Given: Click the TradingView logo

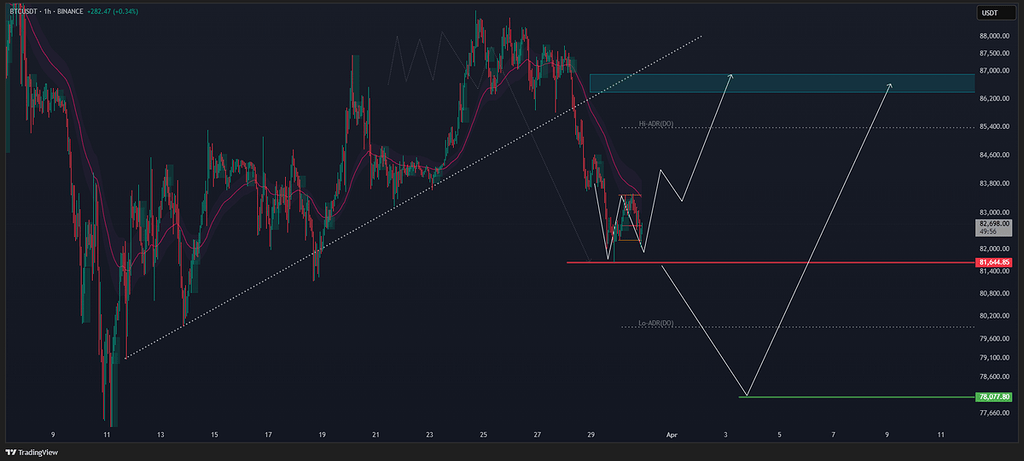Looking at the screenshot, I should 30,451.
